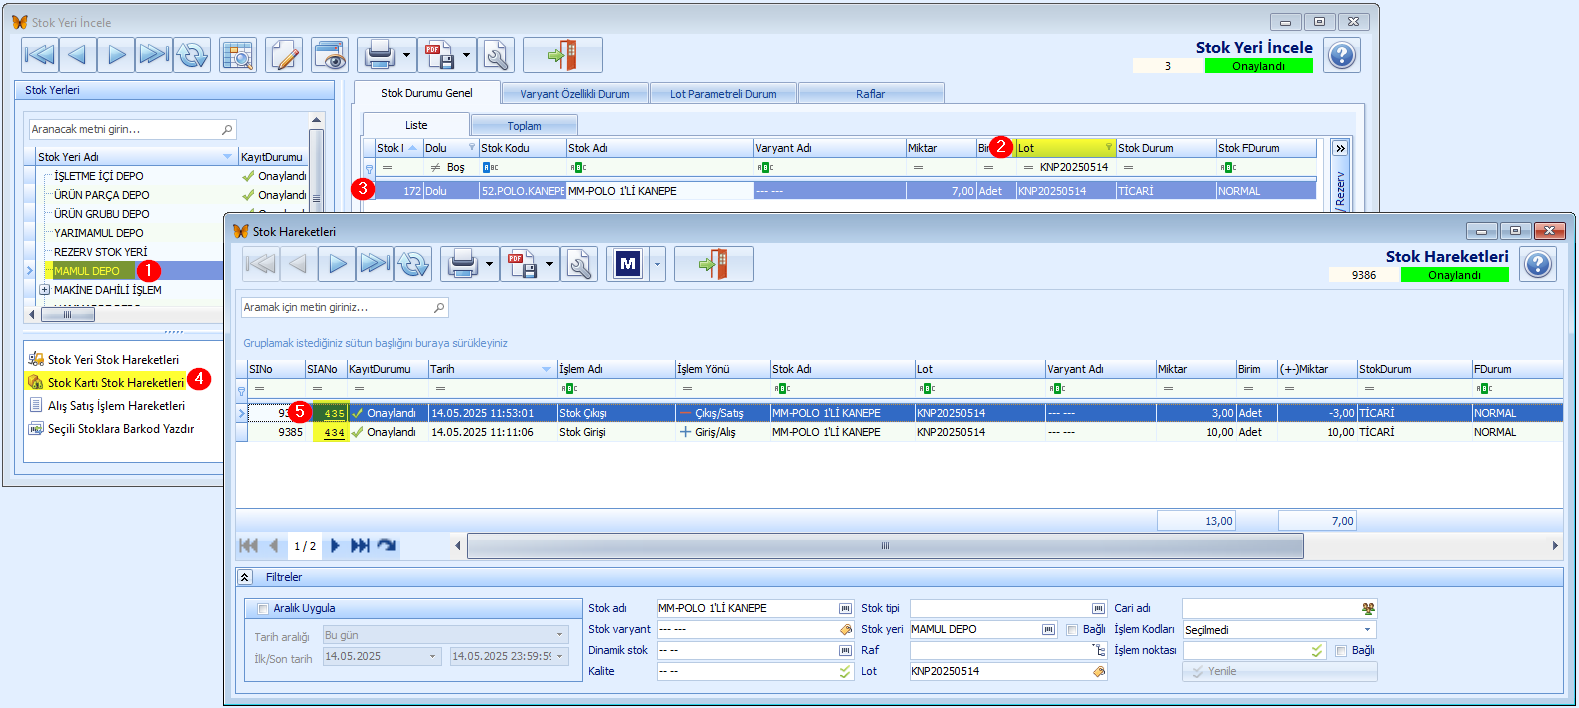Toggle Bağlı checkbox beside İşlem noktası

click(x=1341, y=651)
